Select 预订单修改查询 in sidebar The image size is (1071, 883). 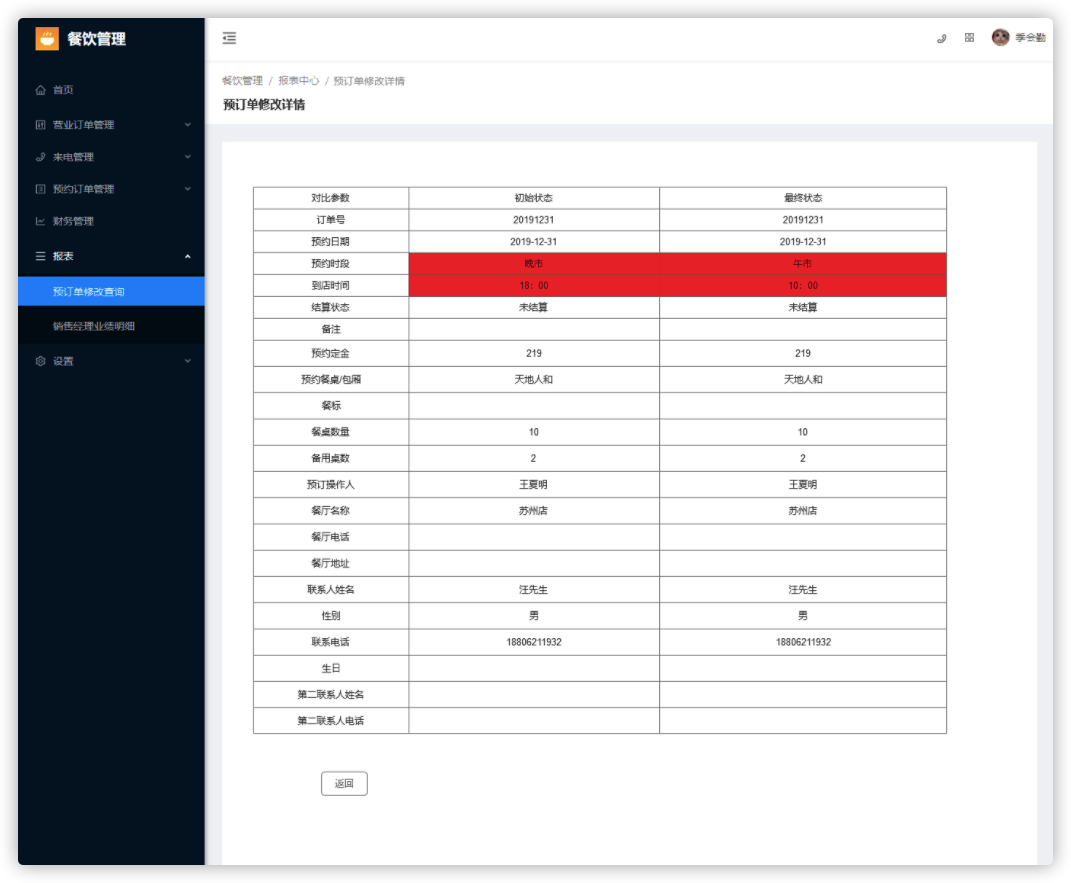(111, 292)
